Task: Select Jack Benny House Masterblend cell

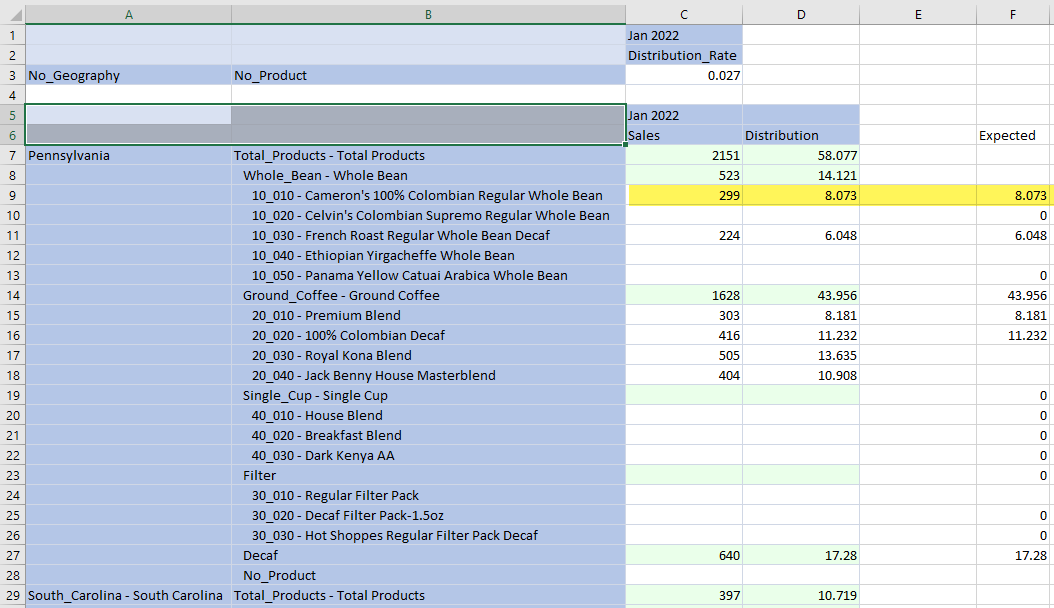Action: pyautogui.click(x=428, y=376)
